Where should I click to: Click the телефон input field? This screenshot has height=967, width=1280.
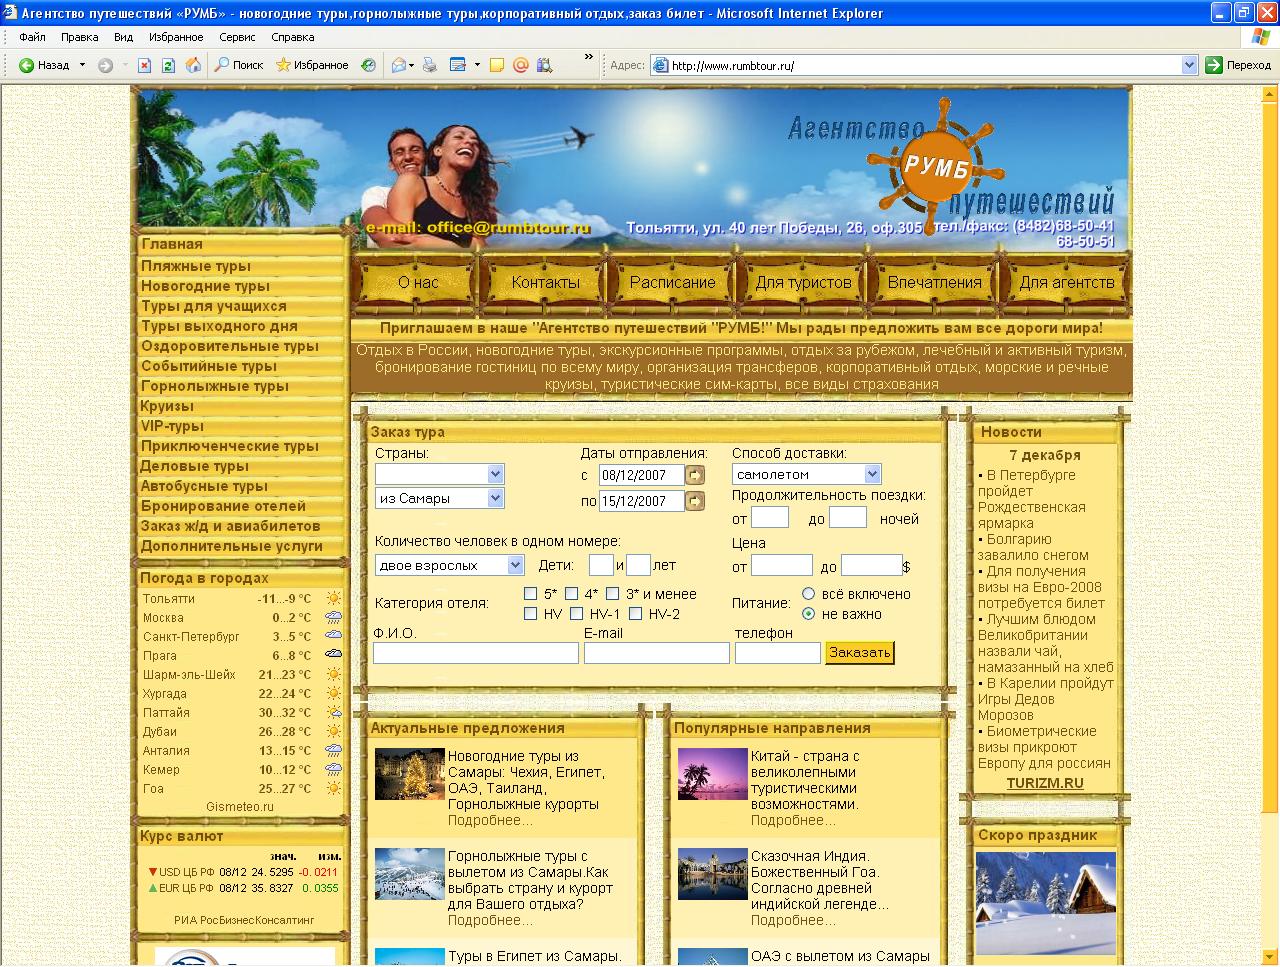(778, 653)
